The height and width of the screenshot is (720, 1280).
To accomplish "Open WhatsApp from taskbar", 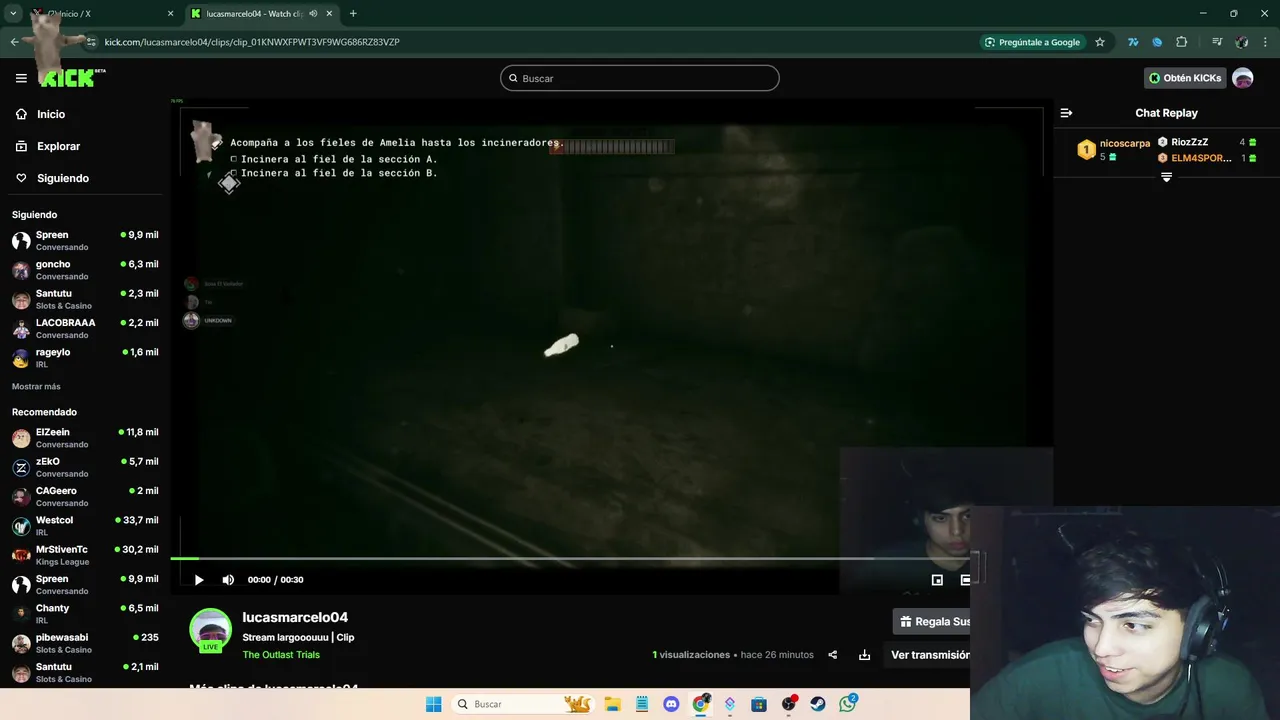I will click(848, 704).
